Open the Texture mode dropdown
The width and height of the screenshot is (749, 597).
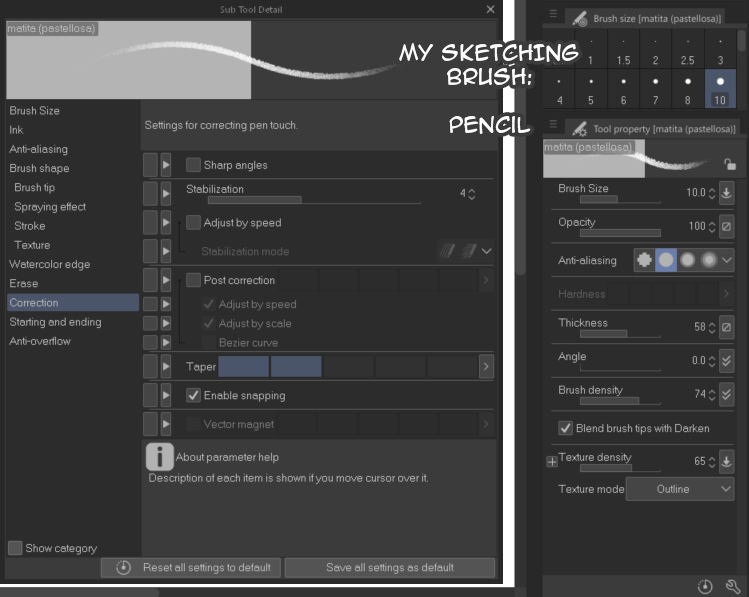tap(680, 489)
